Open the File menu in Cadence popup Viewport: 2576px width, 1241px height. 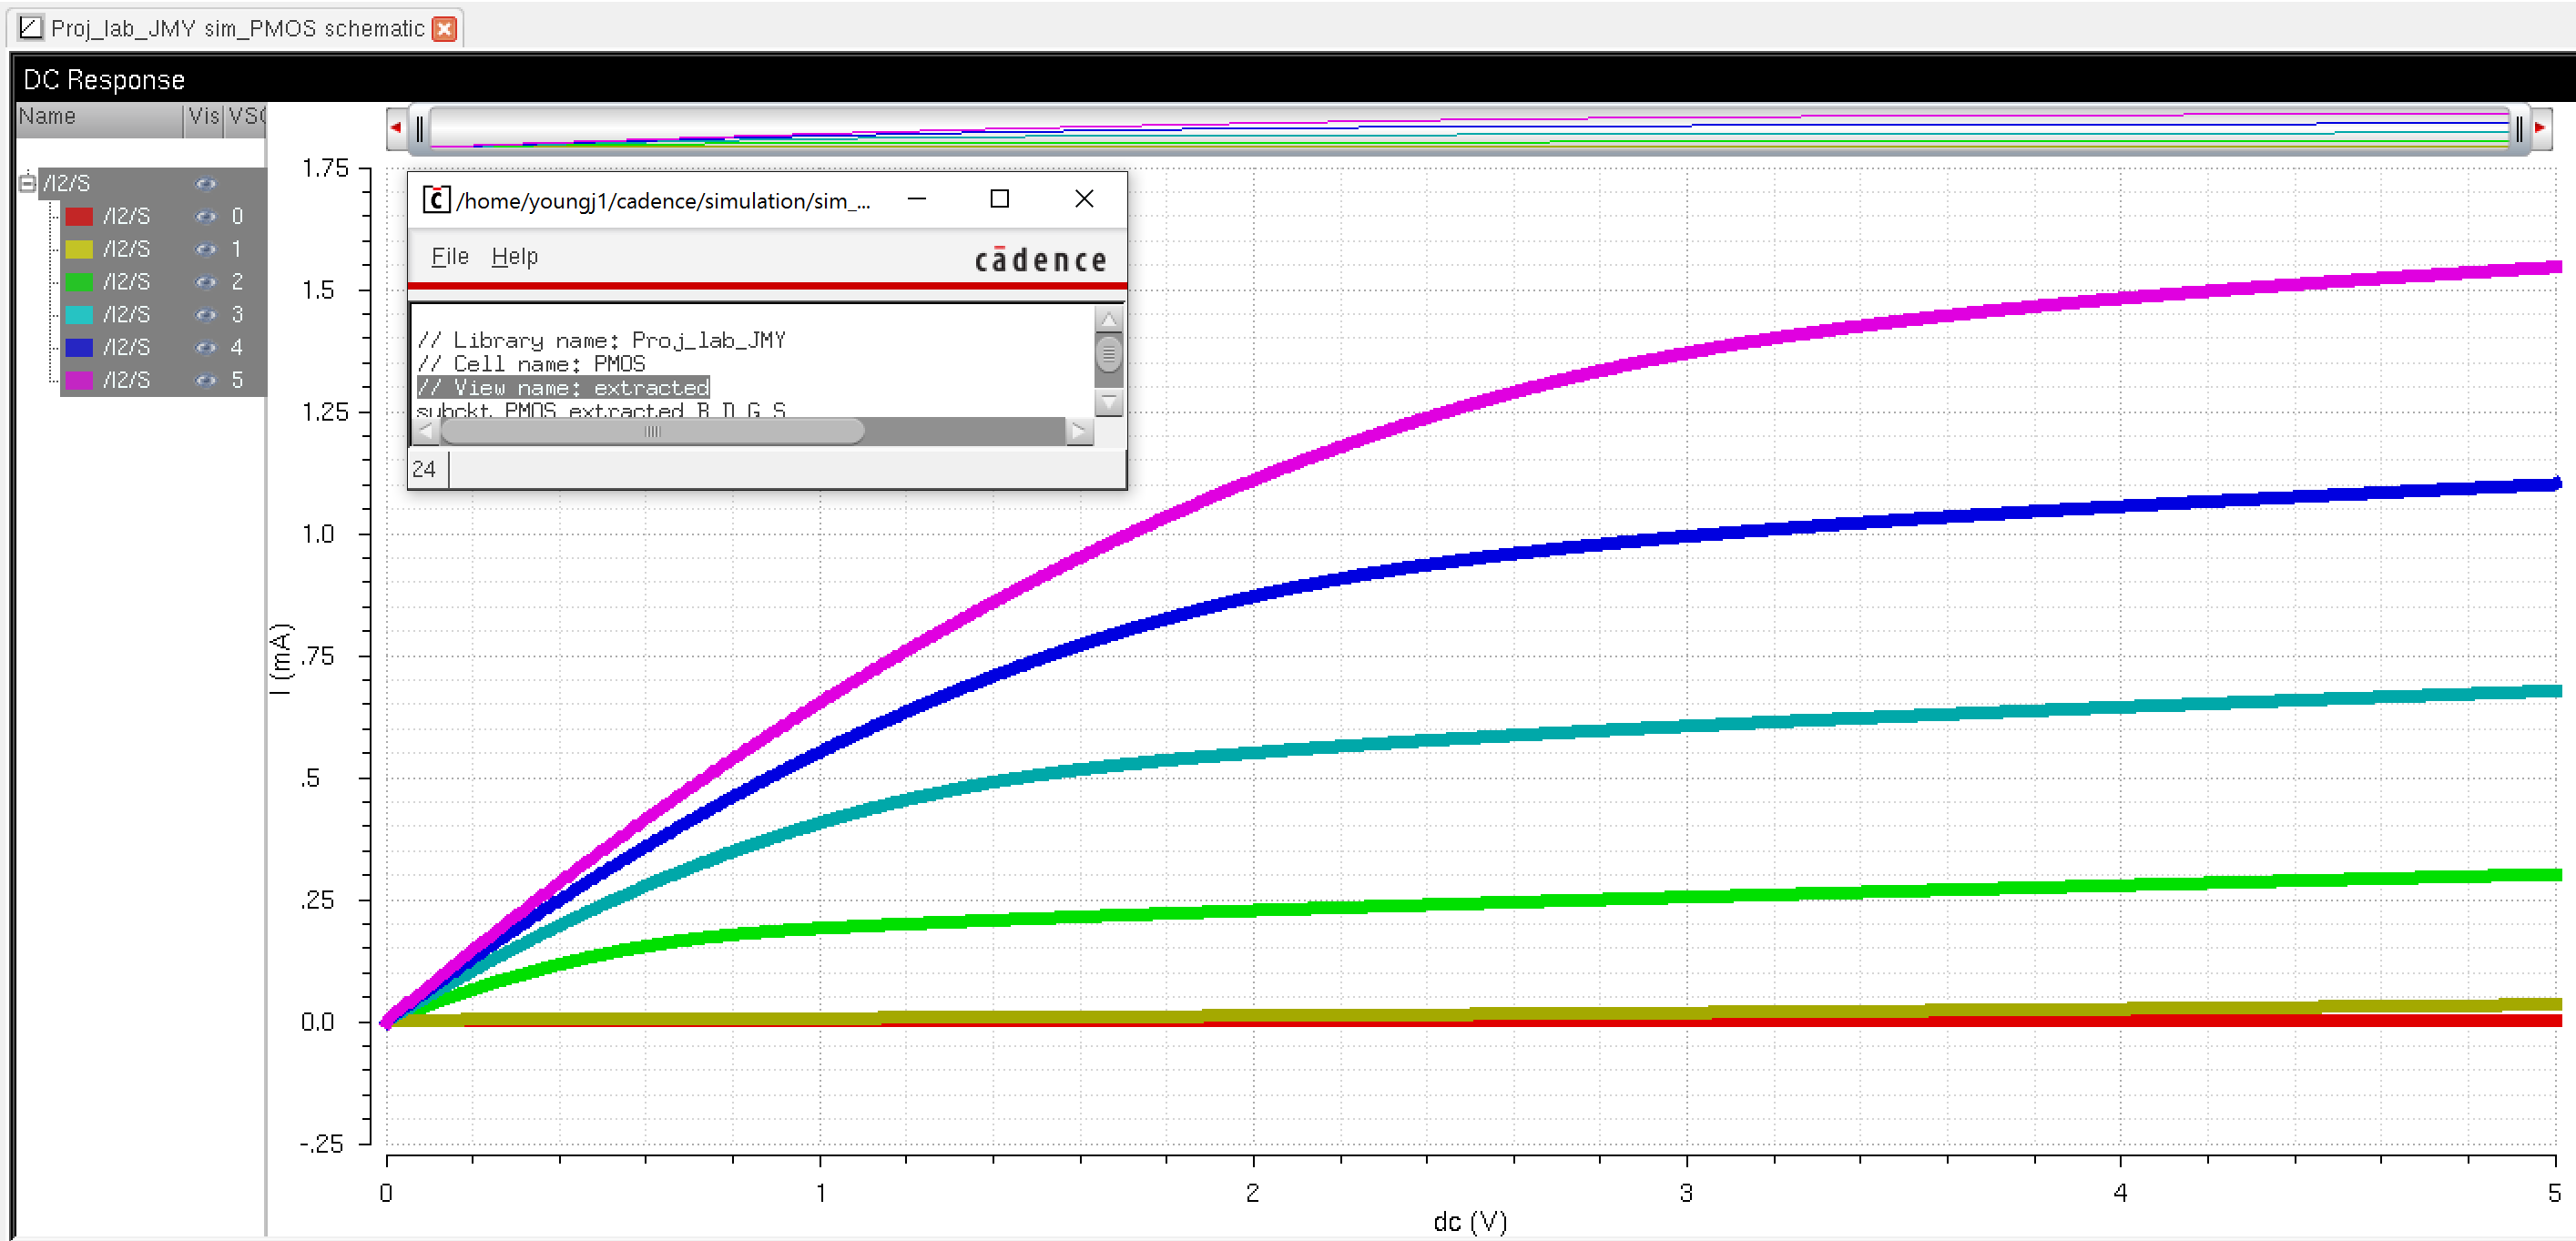(x=449, y=257)
